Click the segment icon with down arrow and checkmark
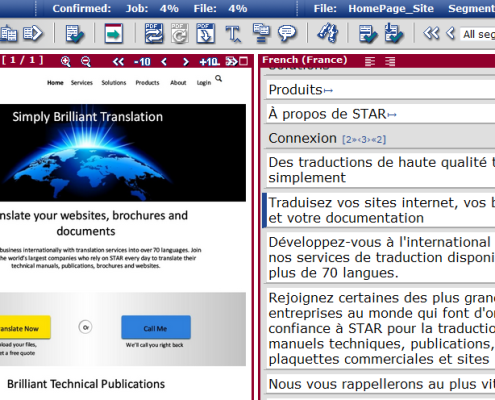Viewport: 495px width, 400px height. [394, 33]
